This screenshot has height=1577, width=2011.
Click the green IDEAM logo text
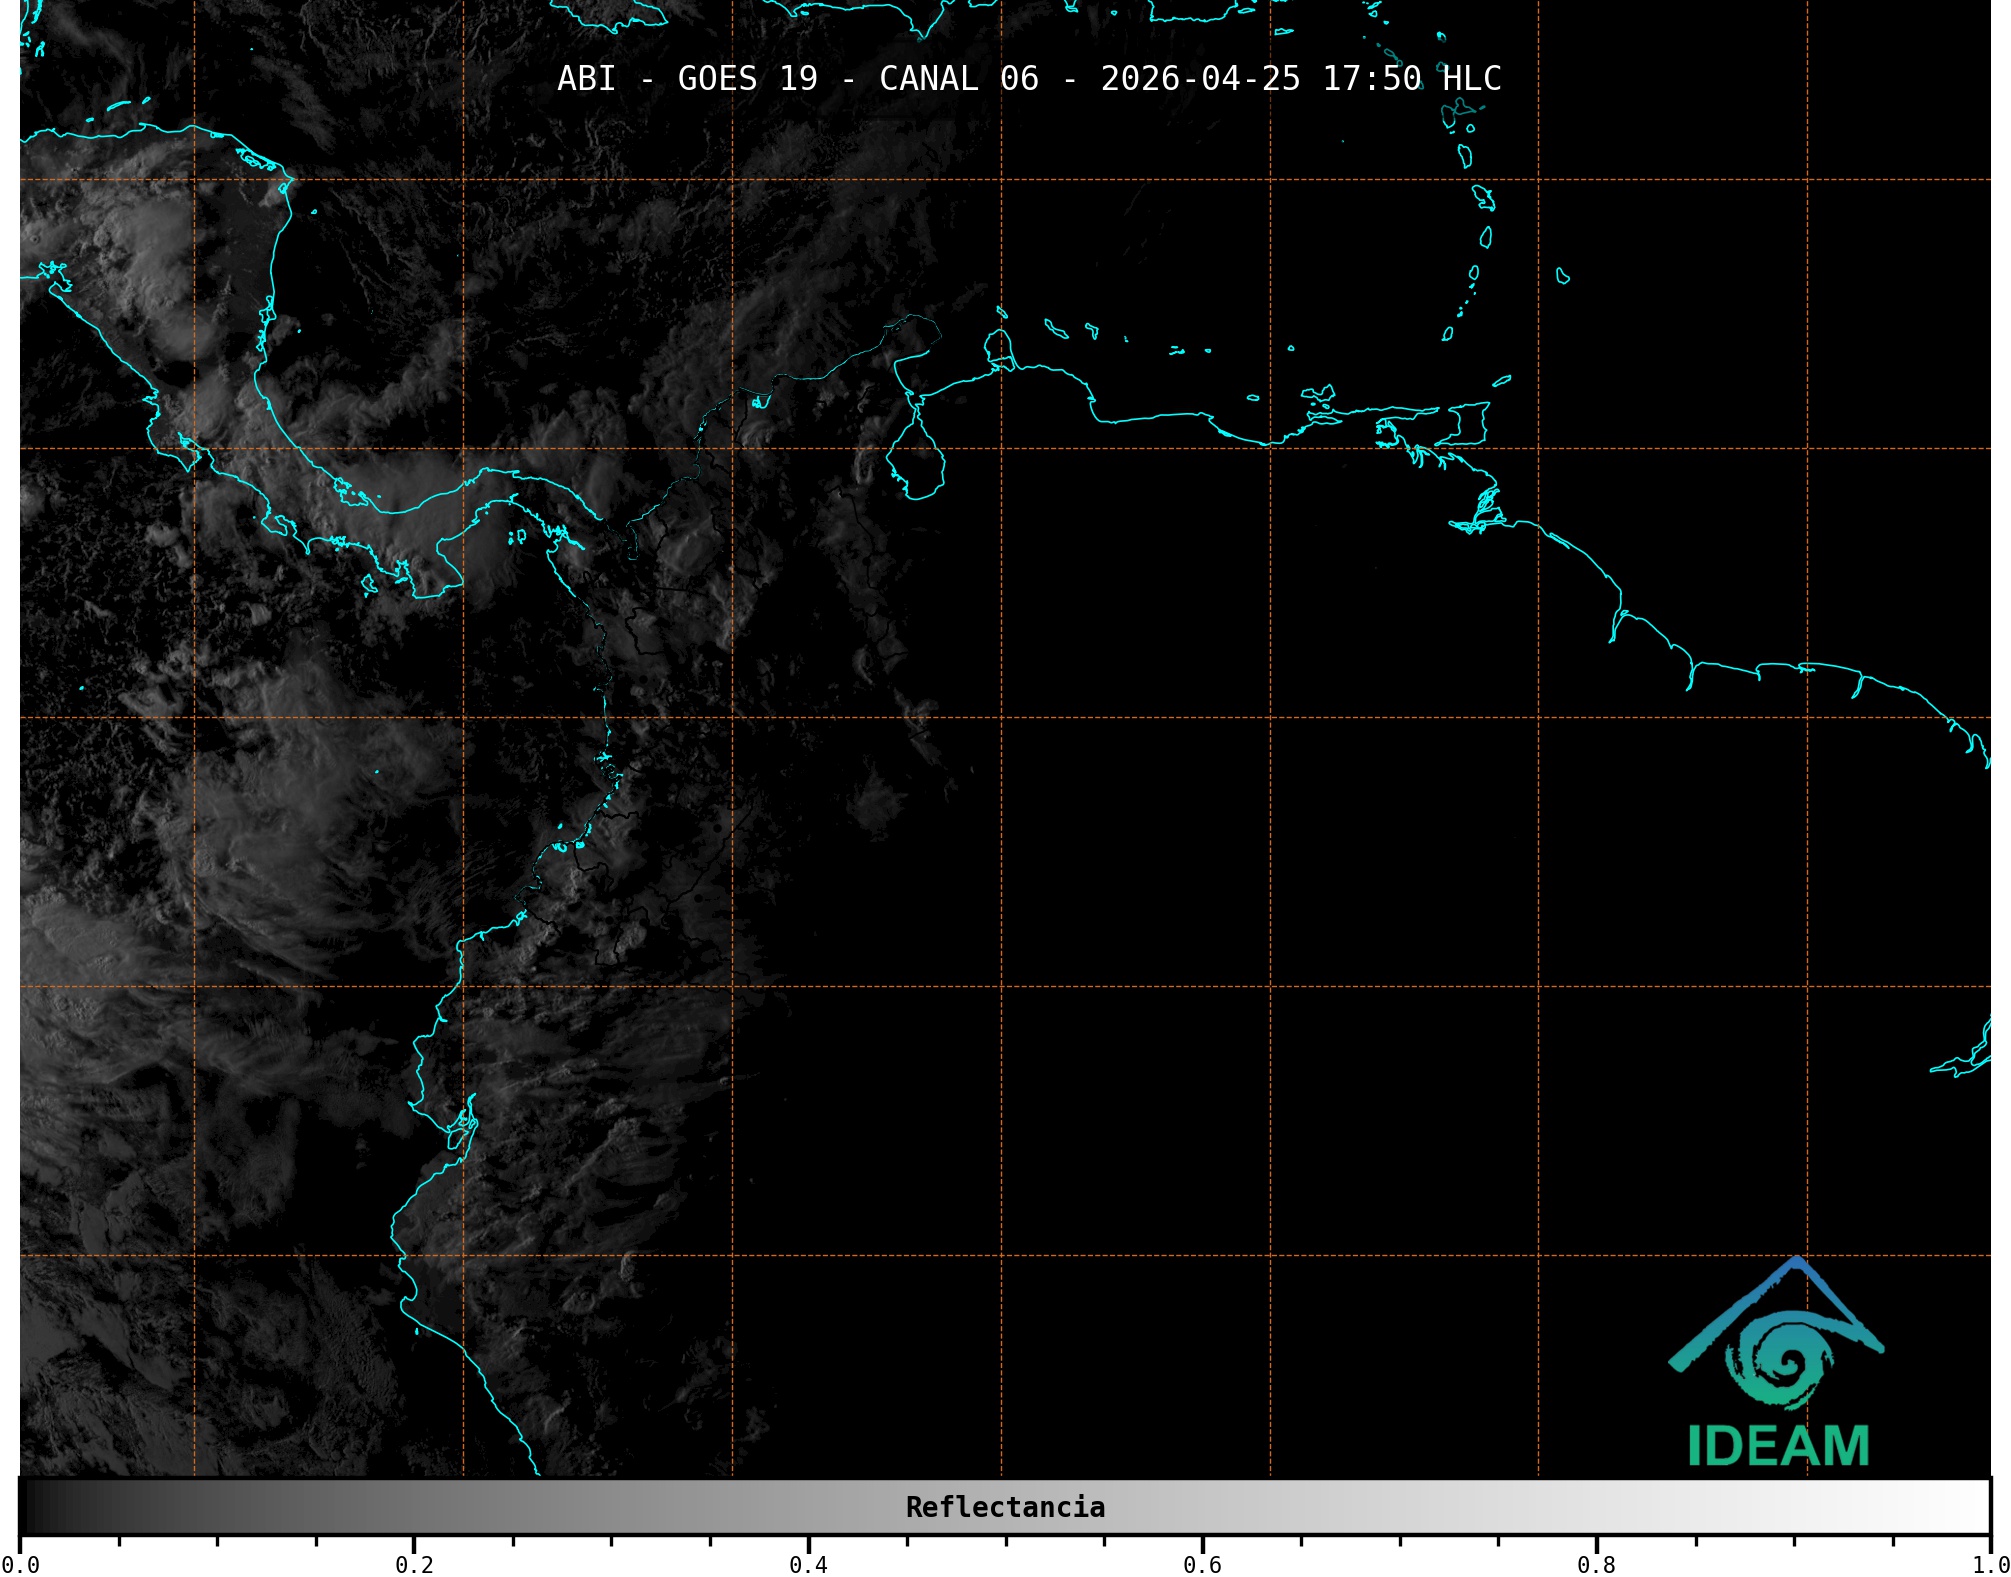pyautogui.click(x=1778, y=1446)
